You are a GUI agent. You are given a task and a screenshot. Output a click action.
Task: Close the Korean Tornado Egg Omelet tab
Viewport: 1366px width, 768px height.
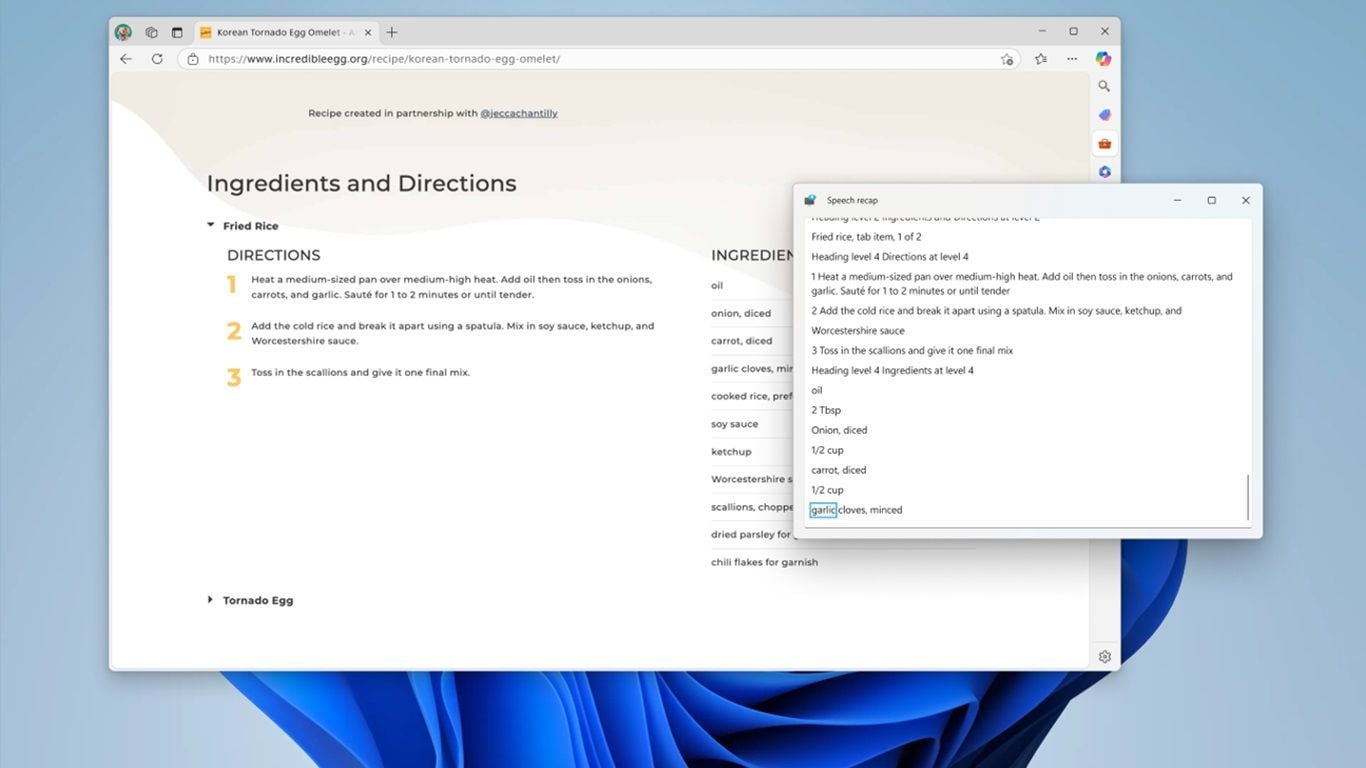(368, 32)
